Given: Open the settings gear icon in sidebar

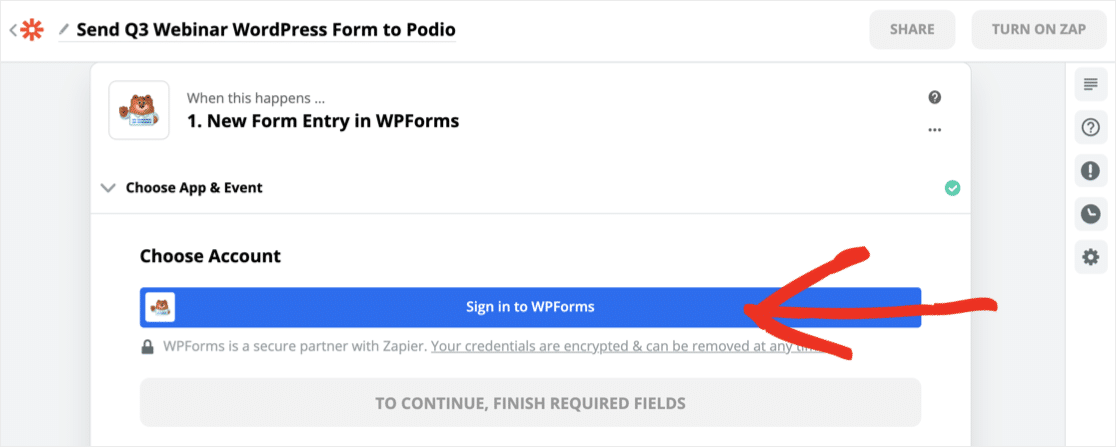Looking at the screenshot, I should pyautogui.click(x=1090, y=257).
